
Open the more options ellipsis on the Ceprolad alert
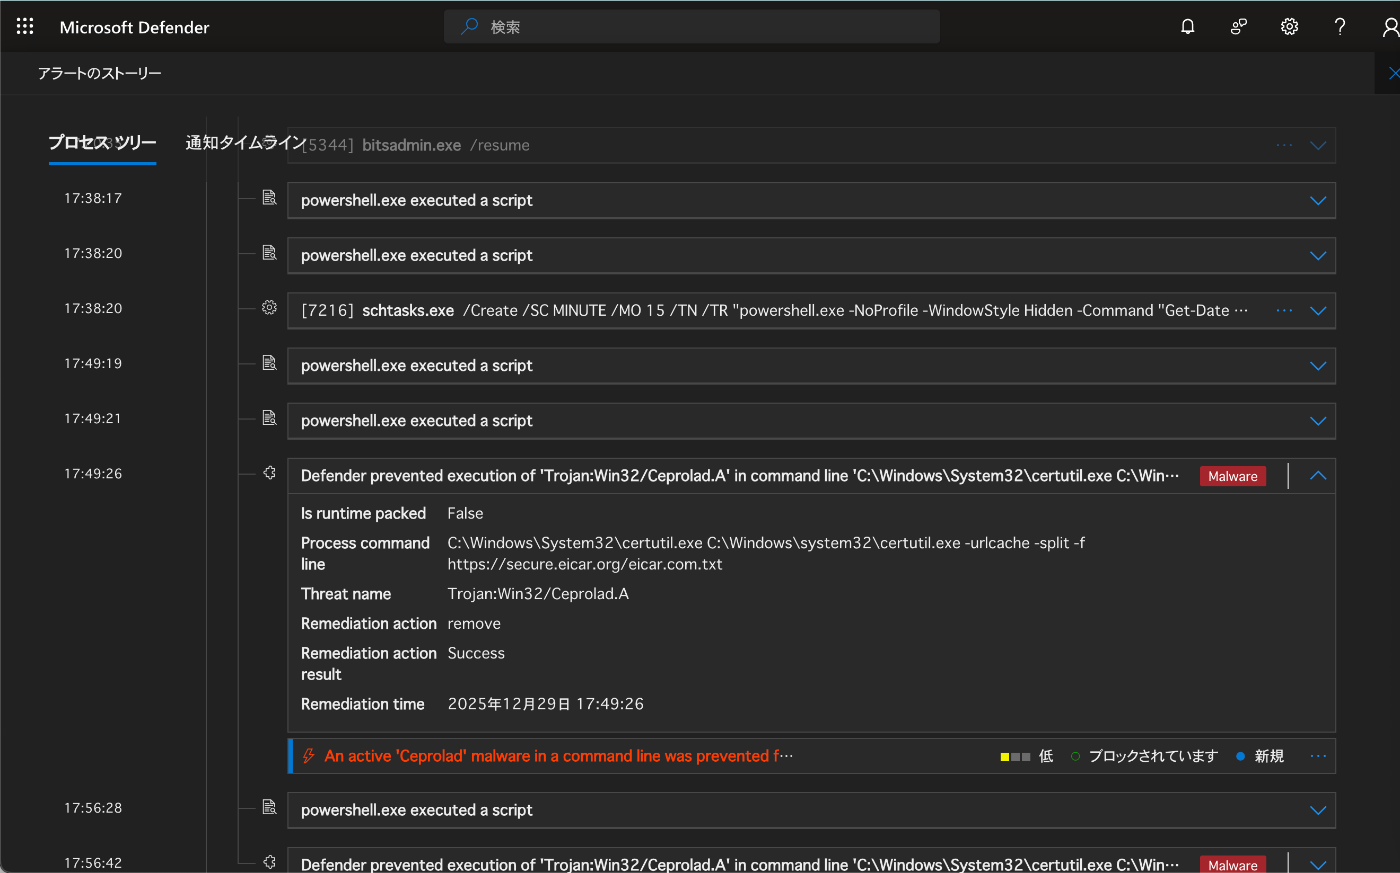(x=1318, y=756)
